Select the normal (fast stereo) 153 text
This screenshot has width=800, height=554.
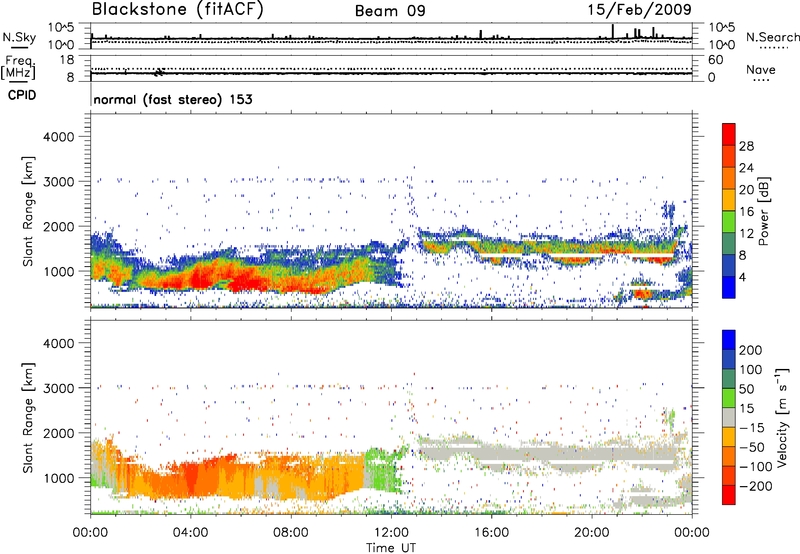pos(173,99)
